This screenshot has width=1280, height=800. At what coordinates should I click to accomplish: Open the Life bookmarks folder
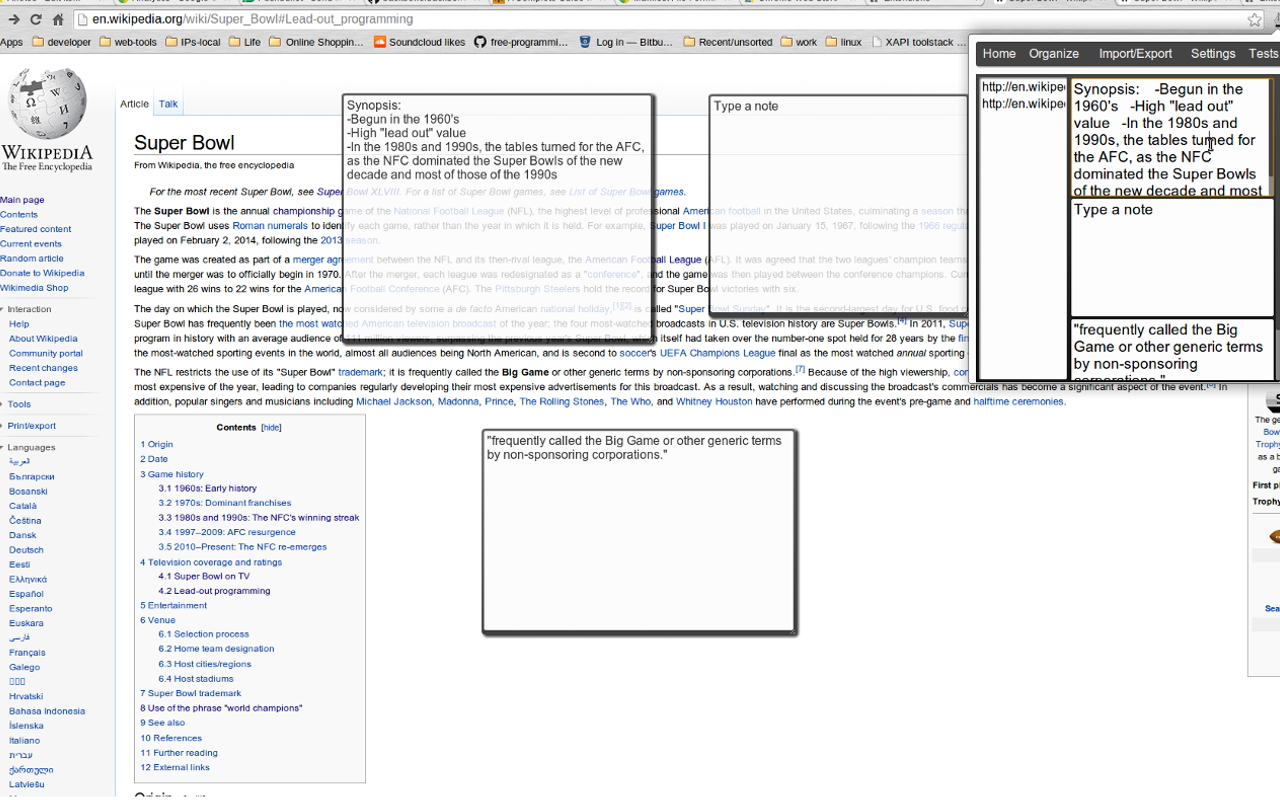click(245, 42)
